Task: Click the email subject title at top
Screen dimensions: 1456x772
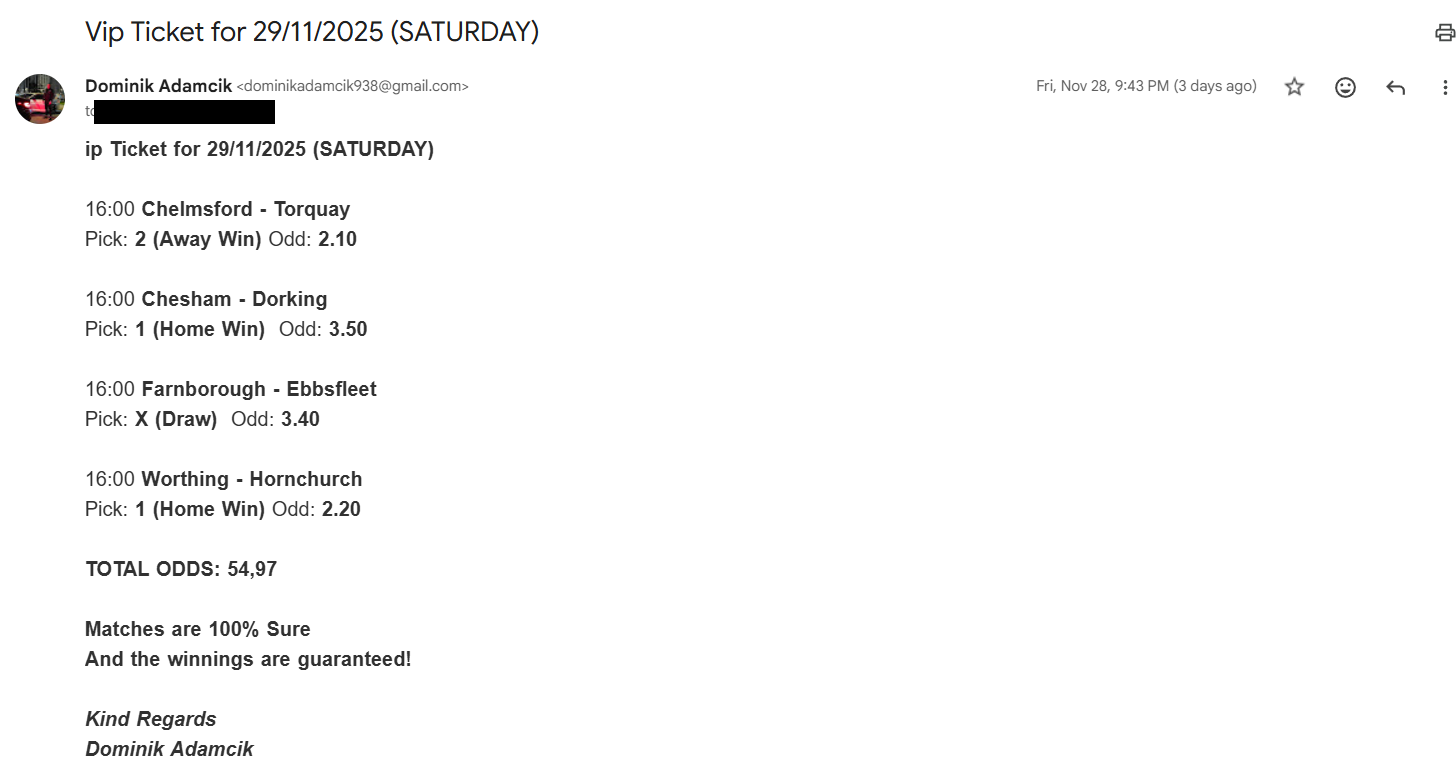Action: click(312, 32)
